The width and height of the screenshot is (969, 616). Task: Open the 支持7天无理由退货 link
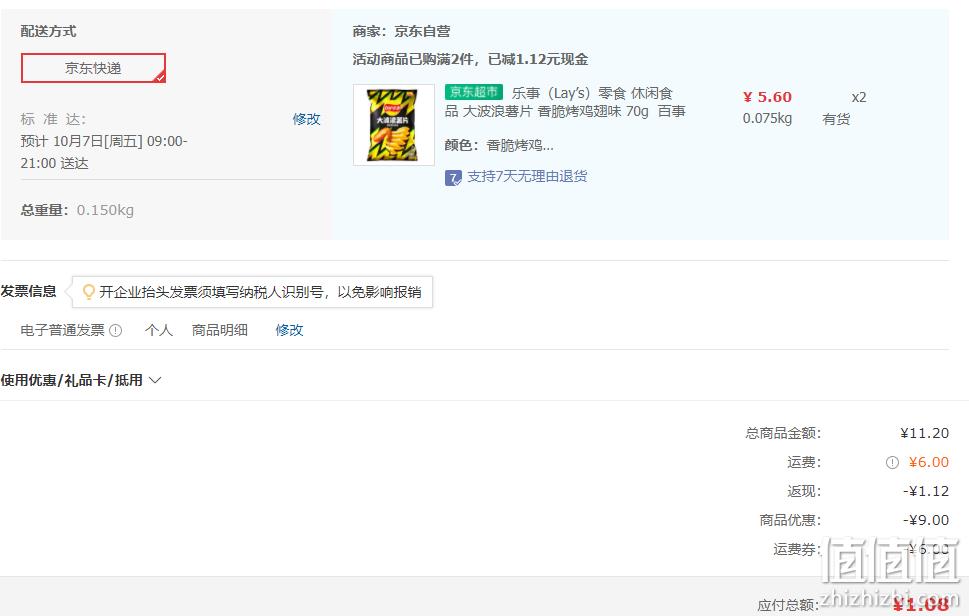(527, 177)
